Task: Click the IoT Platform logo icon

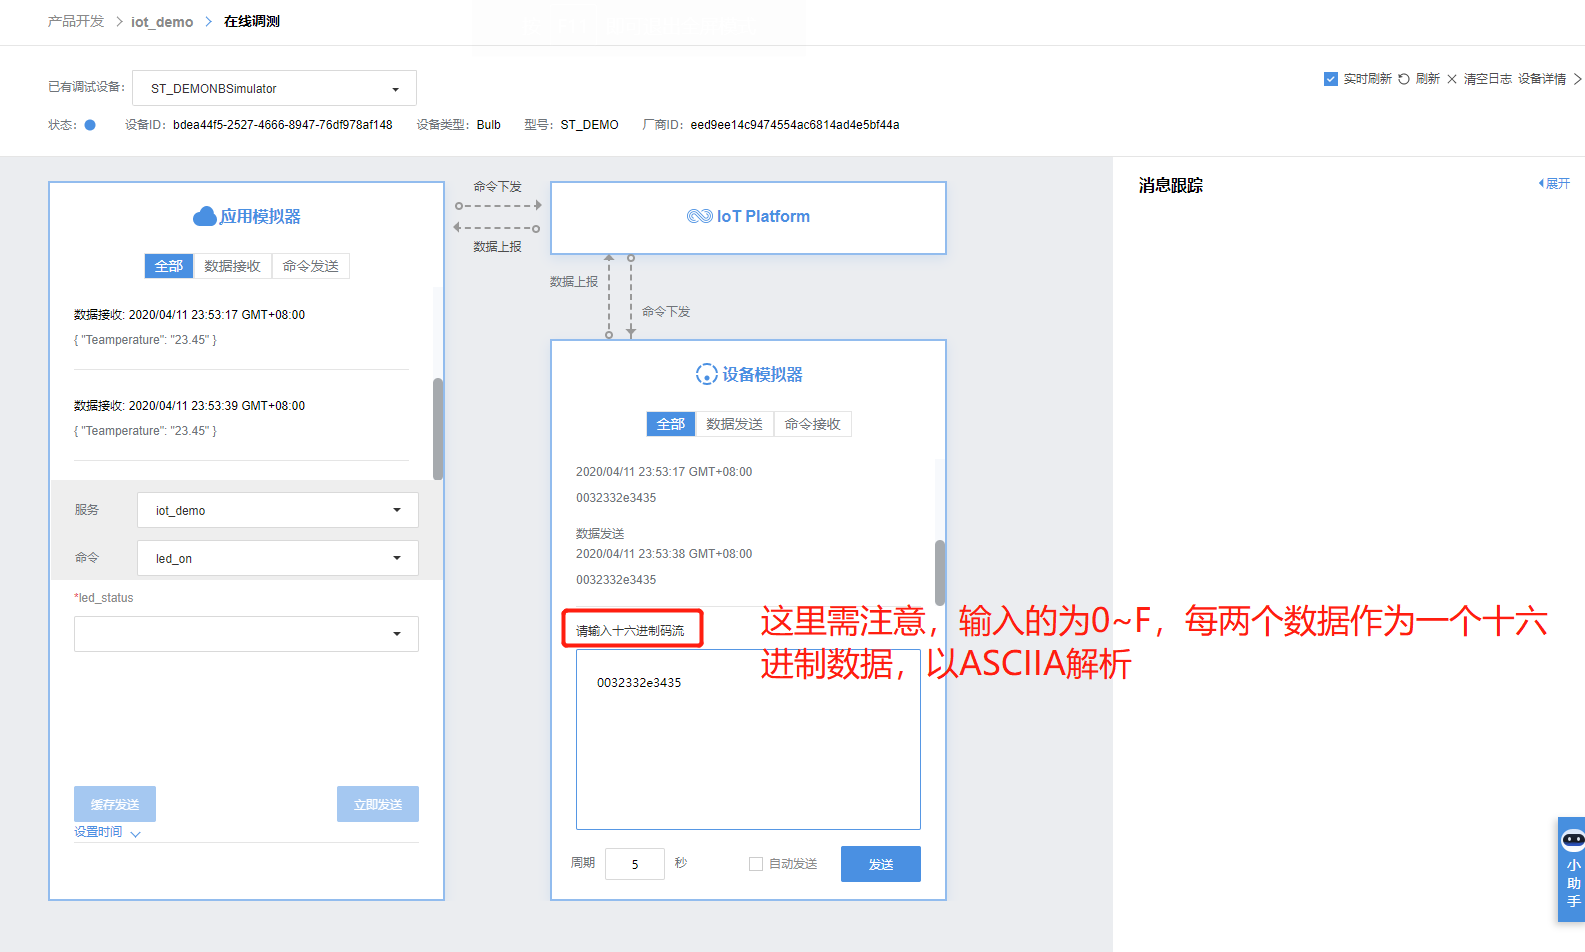Action: [699, 216]
